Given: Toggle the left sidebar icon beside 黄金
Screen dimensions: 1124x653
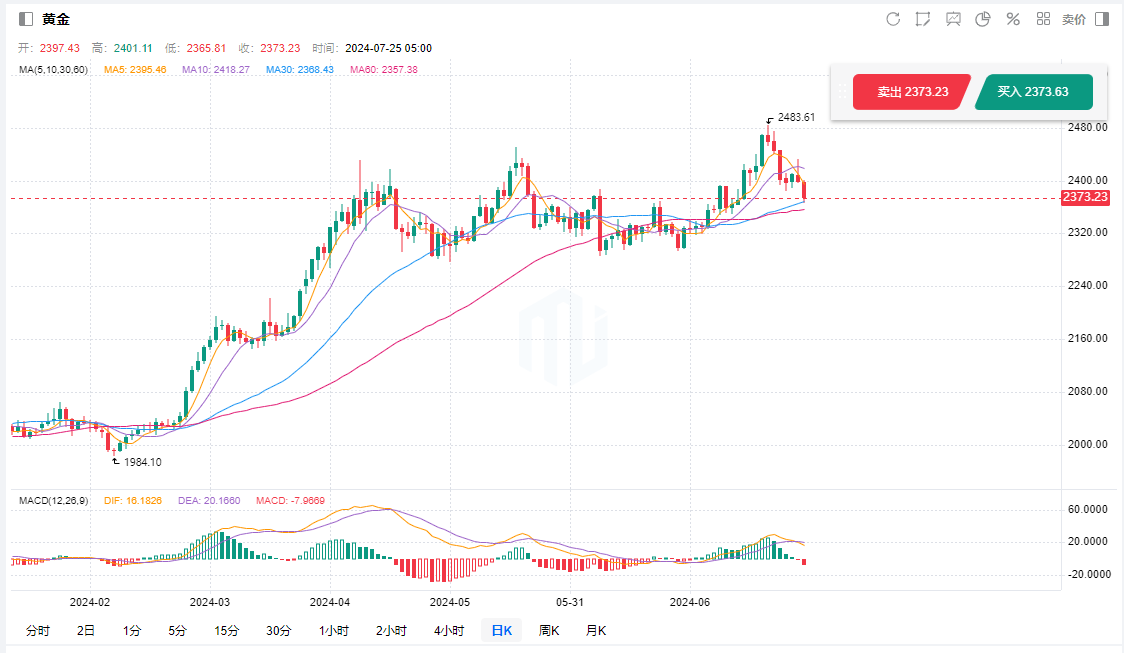Looking at the screenshot, I should tap(26, 19).
